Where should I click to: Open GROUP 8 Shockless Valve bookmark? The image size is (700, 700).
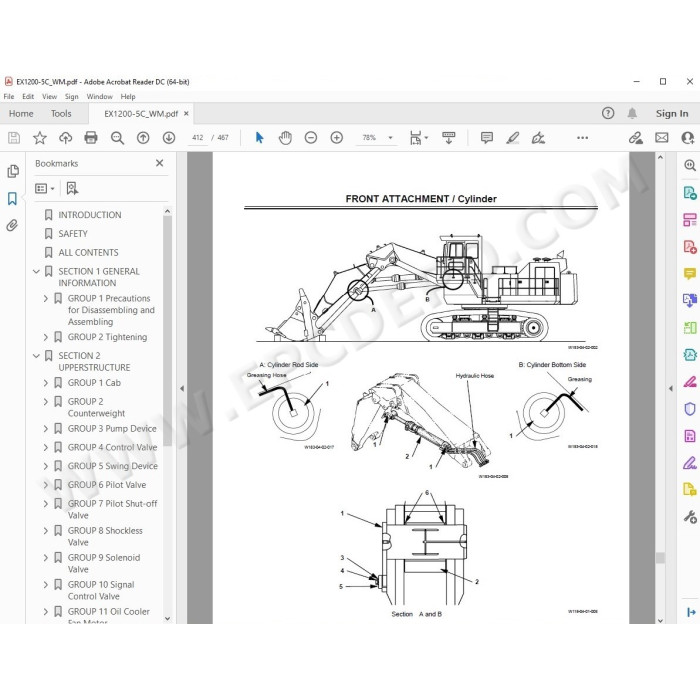coord(105,536)
